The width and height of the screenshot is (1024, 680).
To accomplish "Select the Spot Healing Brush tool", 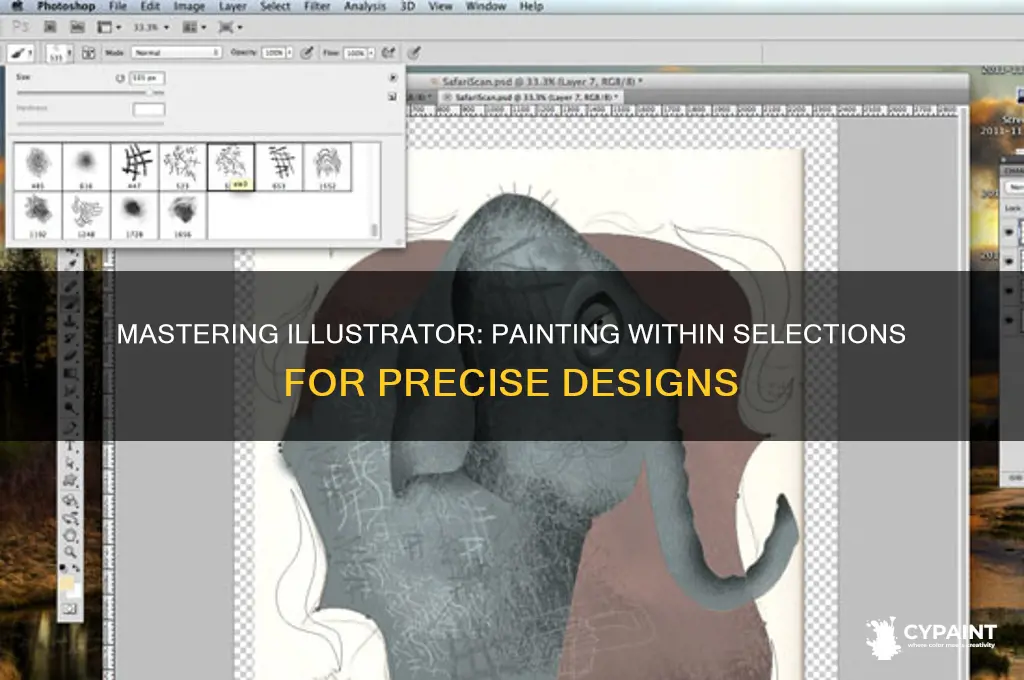I will tap(70, 286).
